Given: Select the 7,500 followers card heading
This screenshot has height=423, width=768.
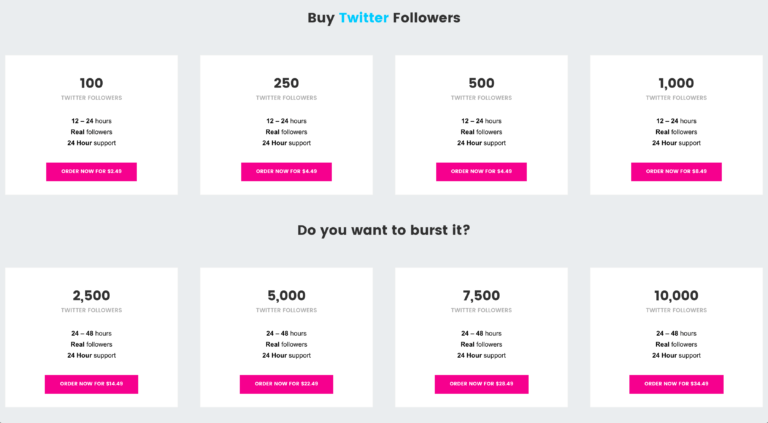Looking at the screenshot, I should pos(481,296).
